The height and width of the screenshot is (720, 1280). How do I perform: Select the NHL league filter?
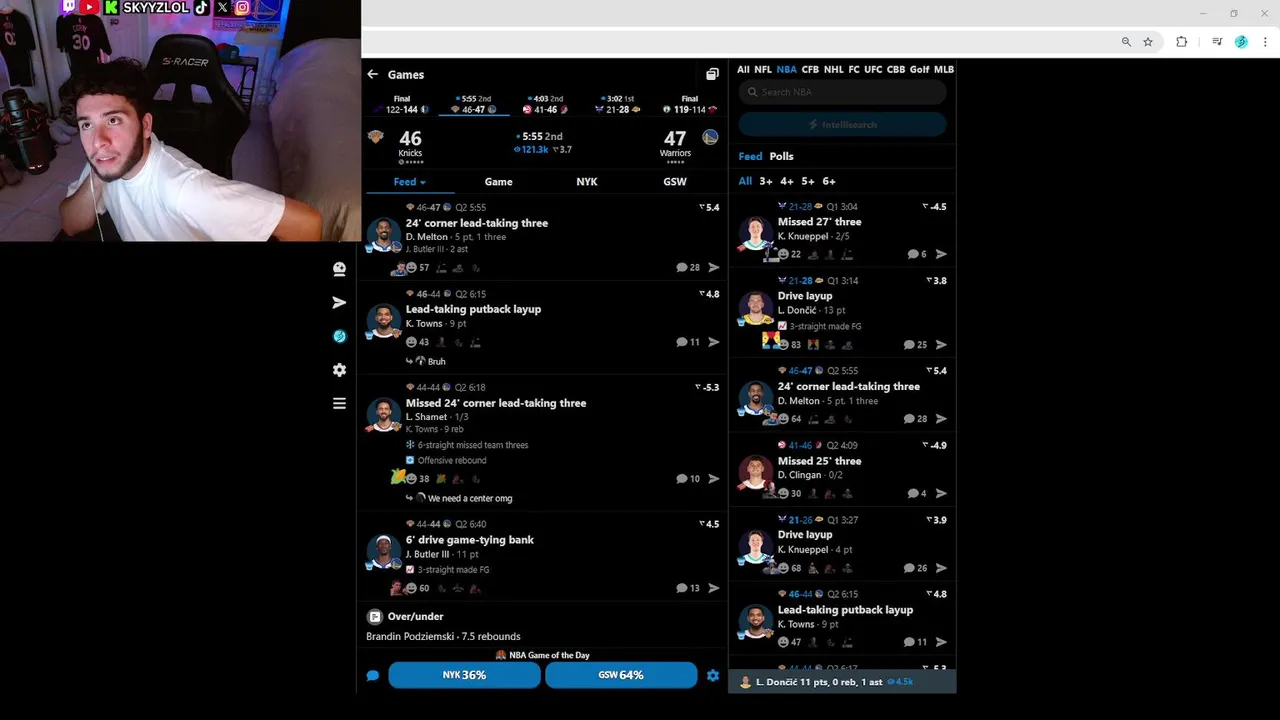click(834, 70)
